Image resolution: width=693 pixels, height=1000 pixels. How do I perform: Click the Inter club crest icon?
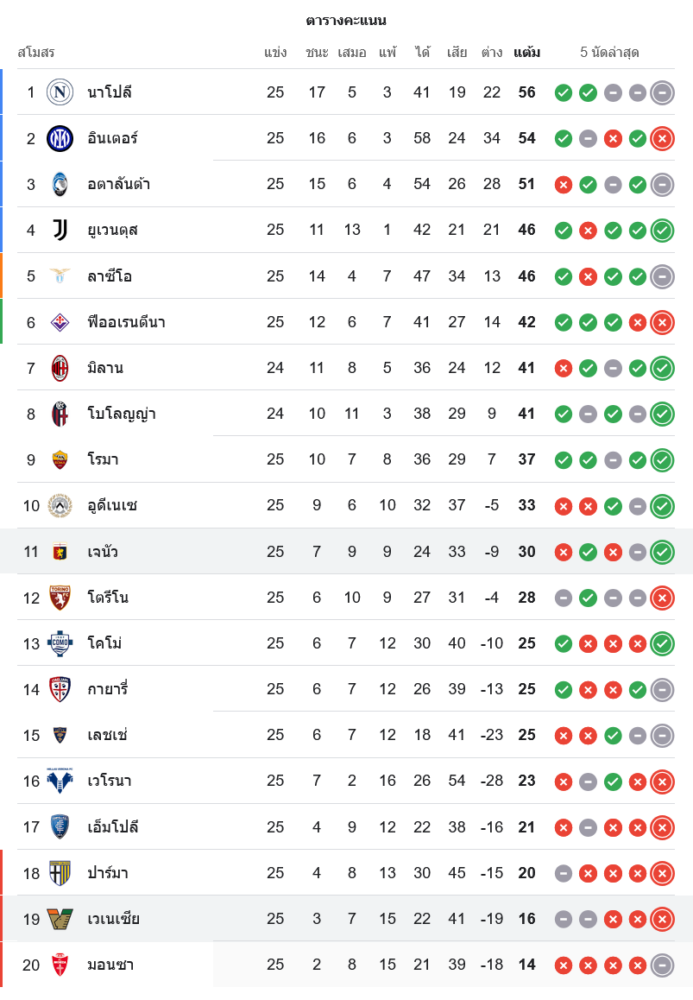[60, 138]
